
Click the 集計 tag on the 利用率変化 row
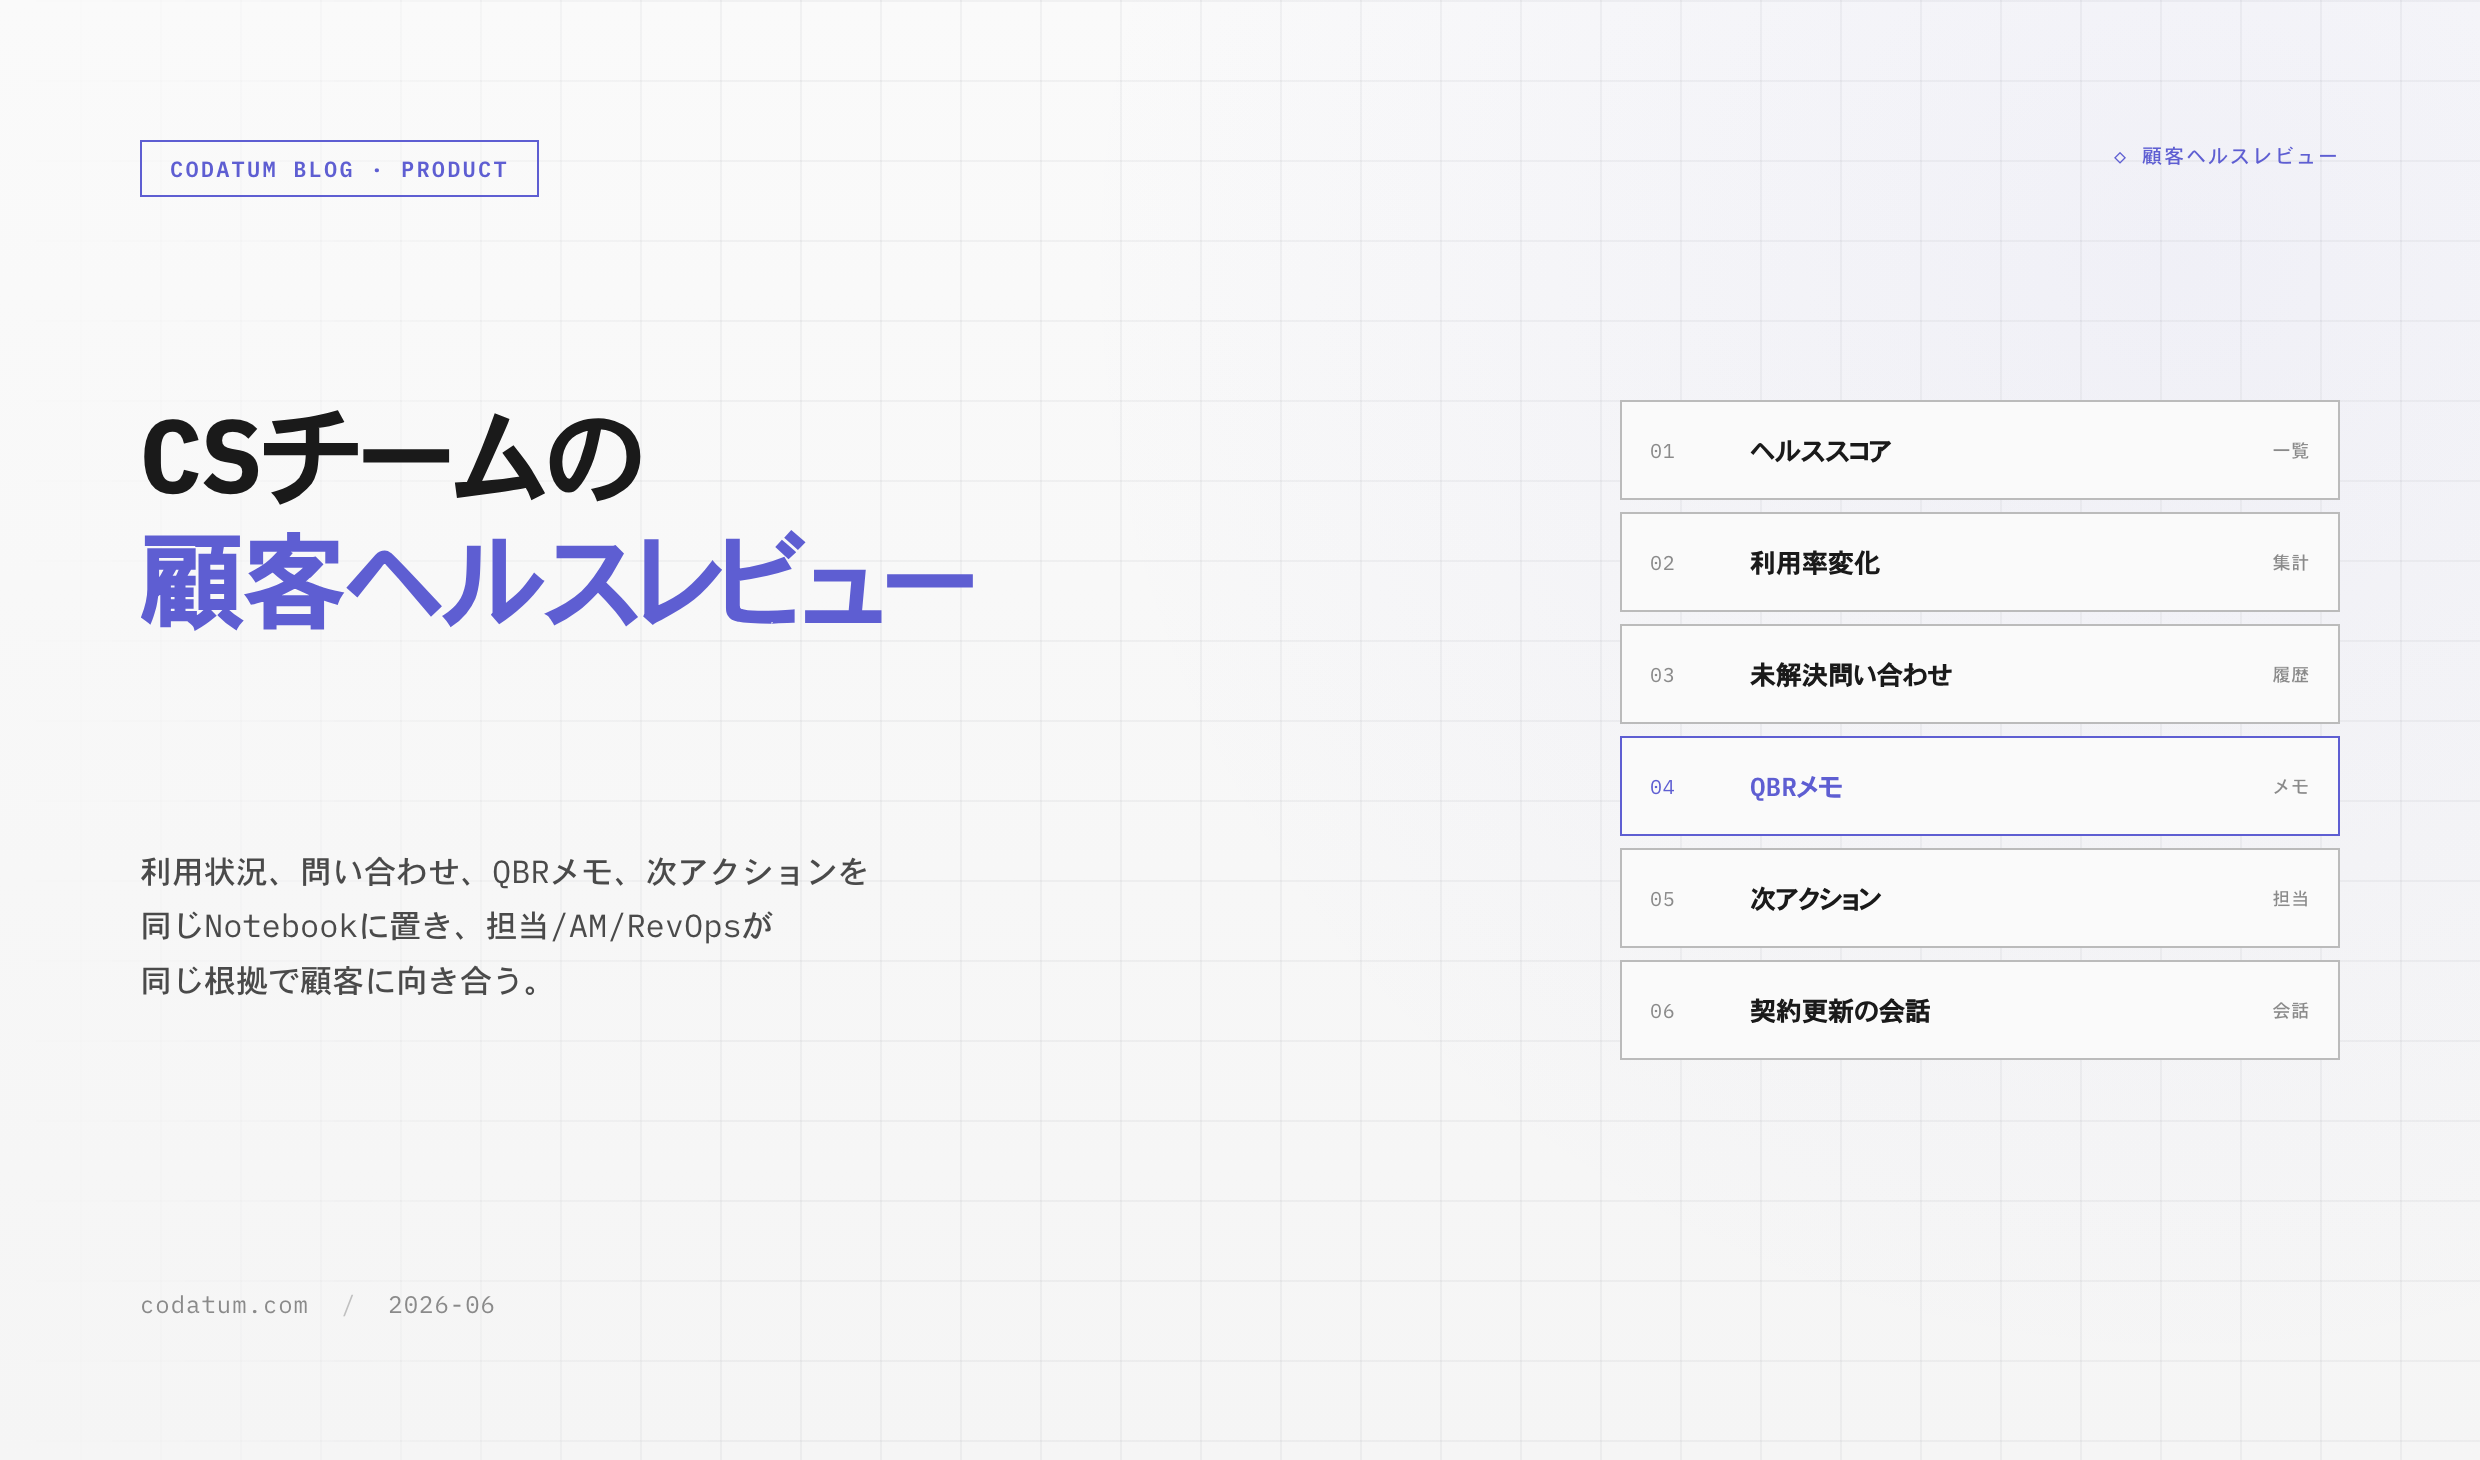(x=2290, y=563)
